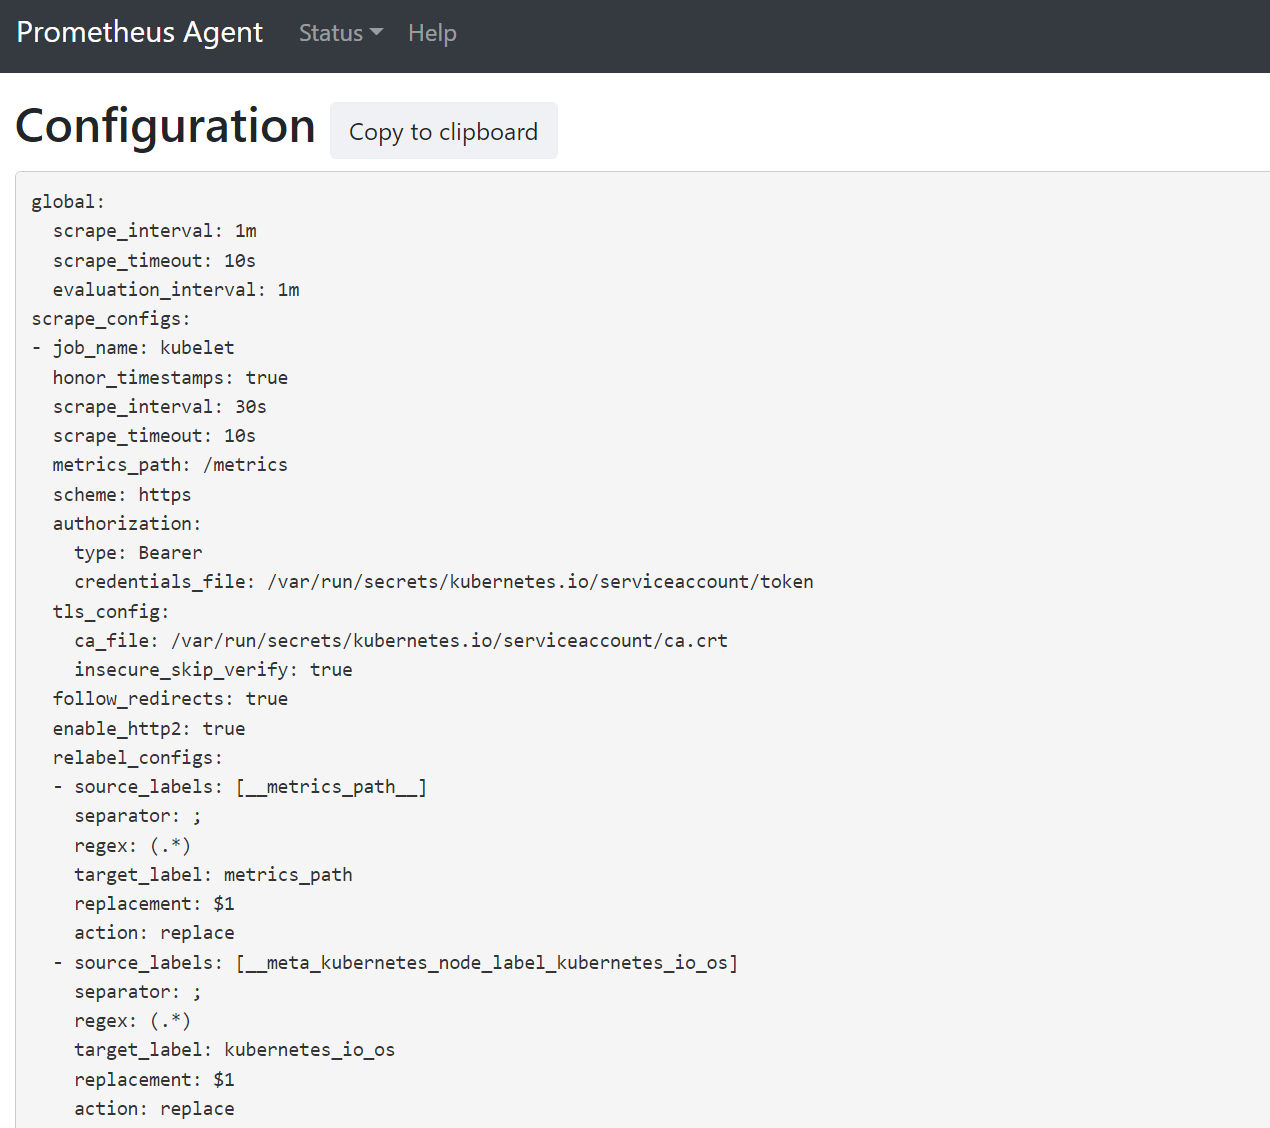Click the type: Bearer line
This screenshot has height=1128, width=1270.
click(138, 553)
